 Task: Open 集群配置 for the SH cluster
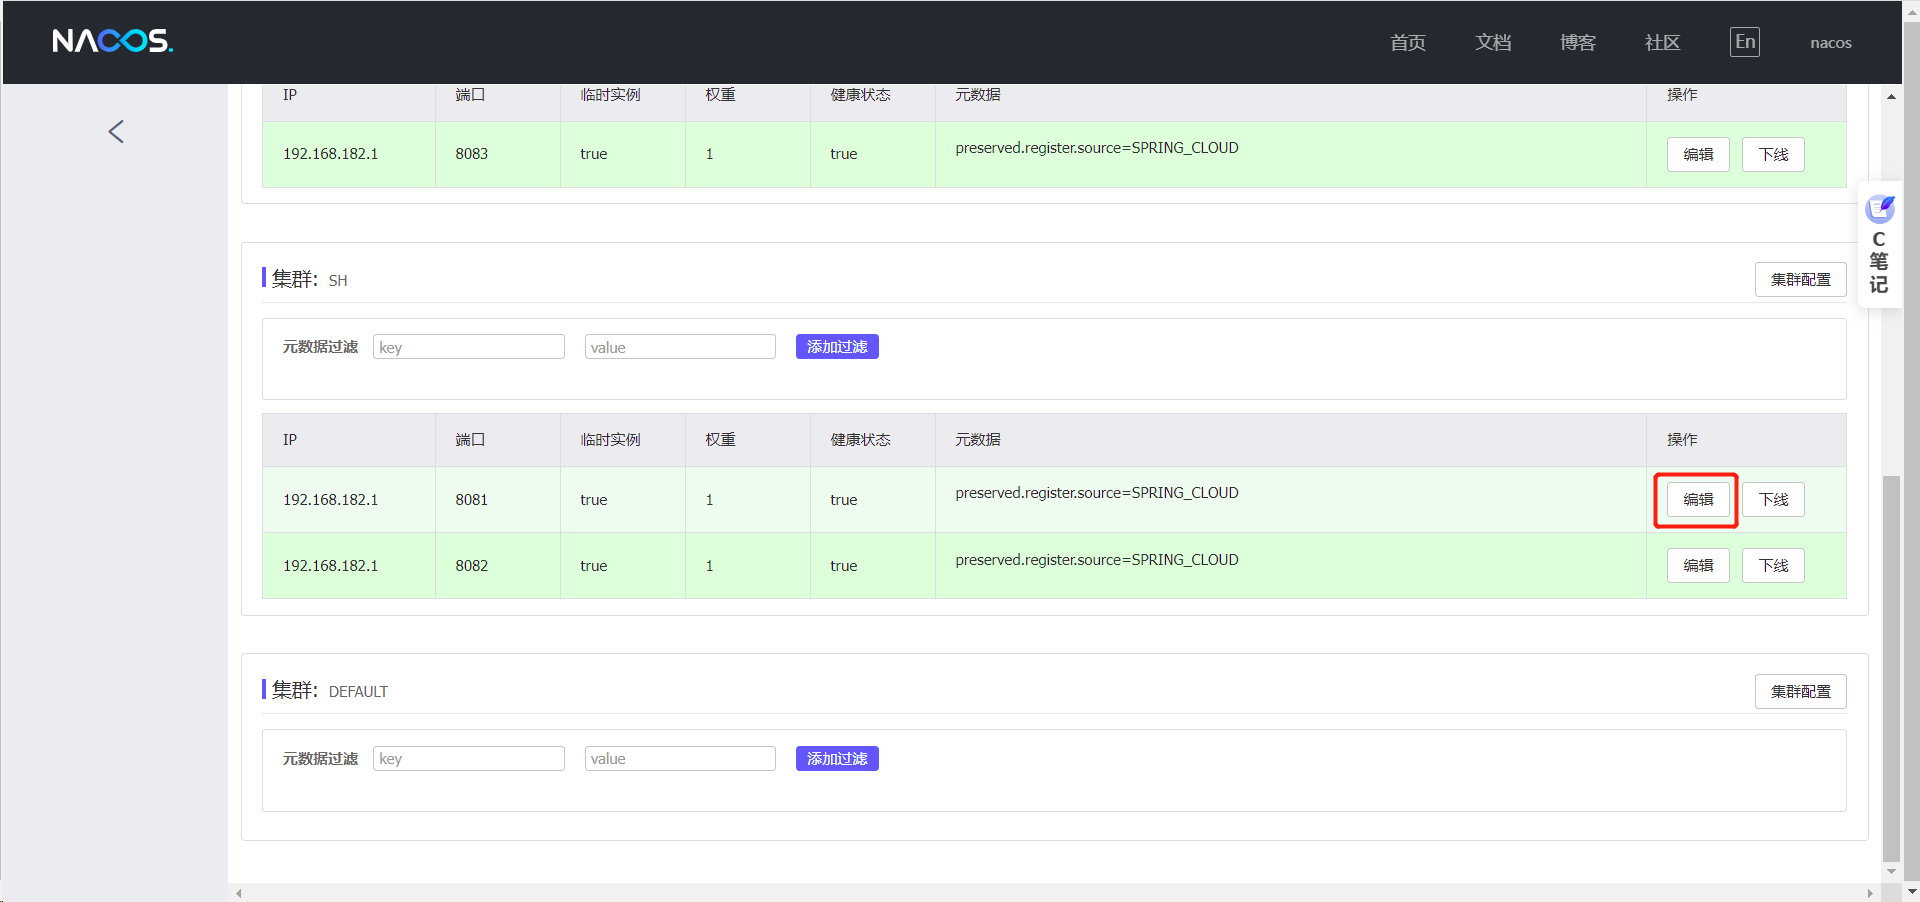[x=1800, y=280]
